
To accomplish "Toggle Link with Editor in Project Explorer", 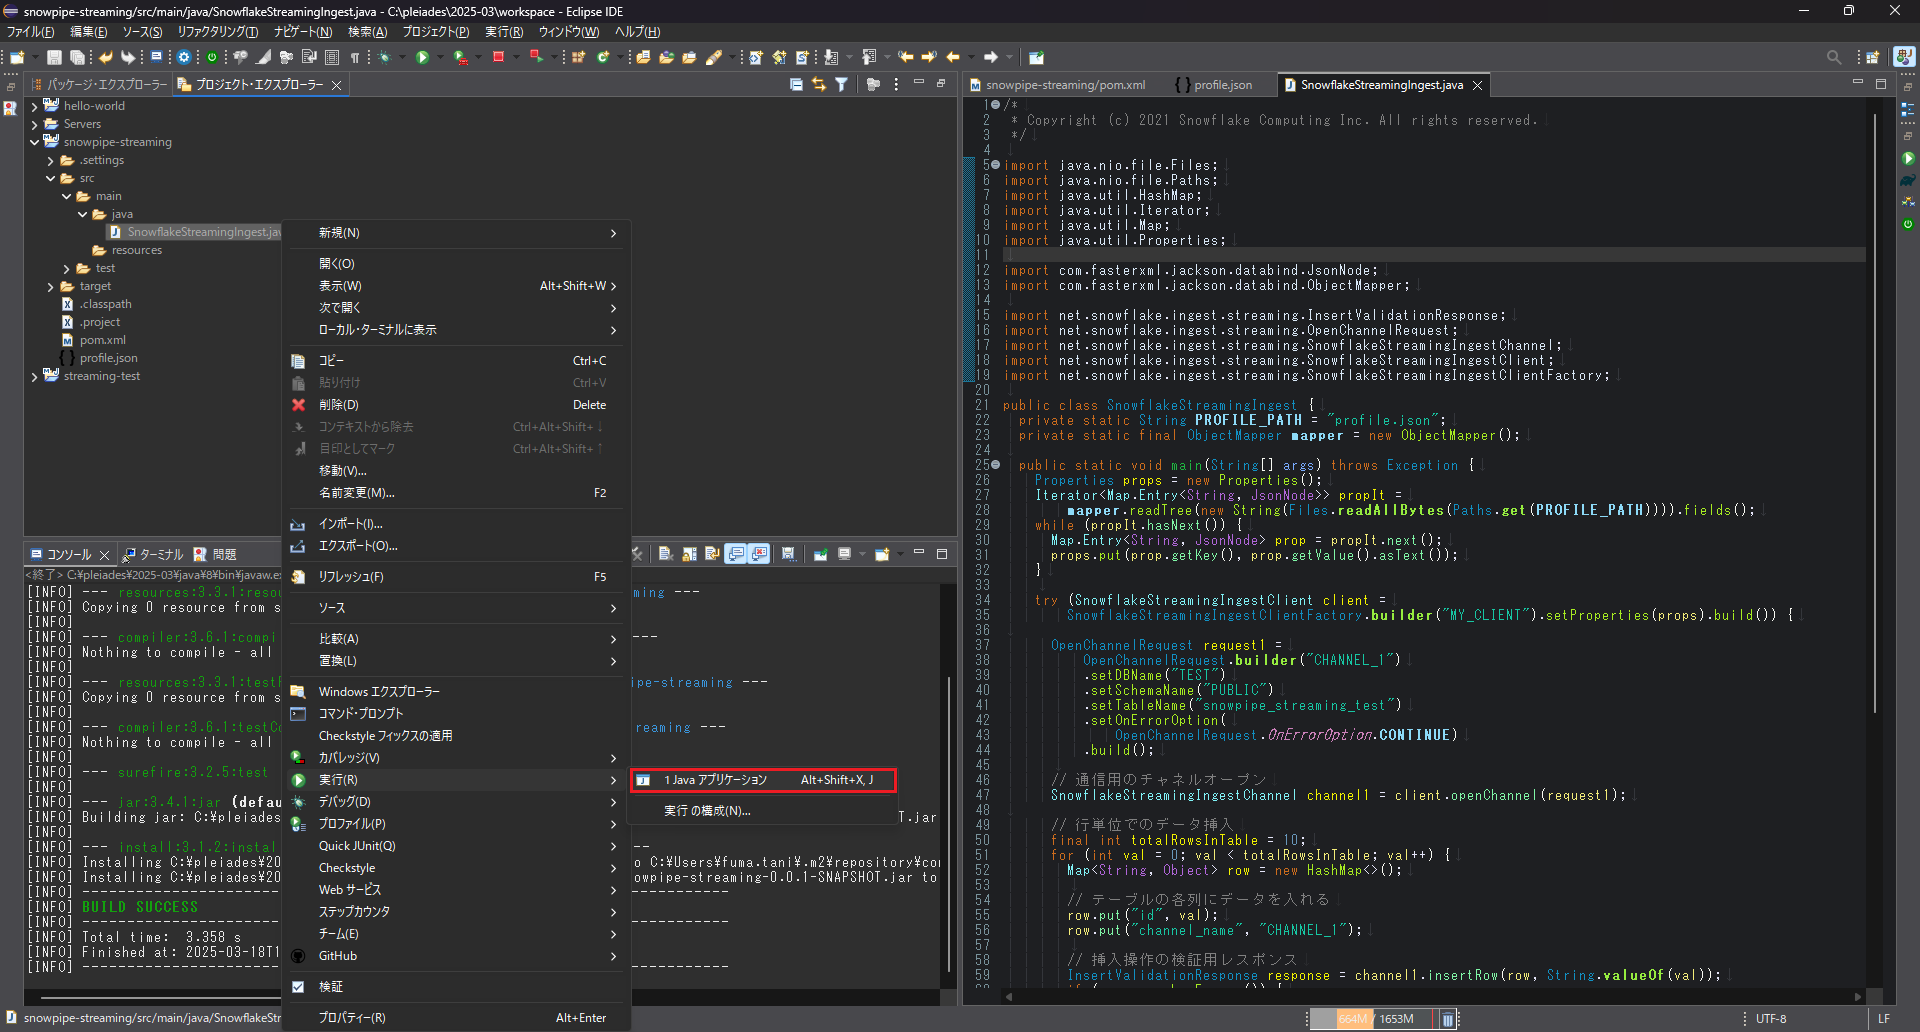I will coord(819,85).
